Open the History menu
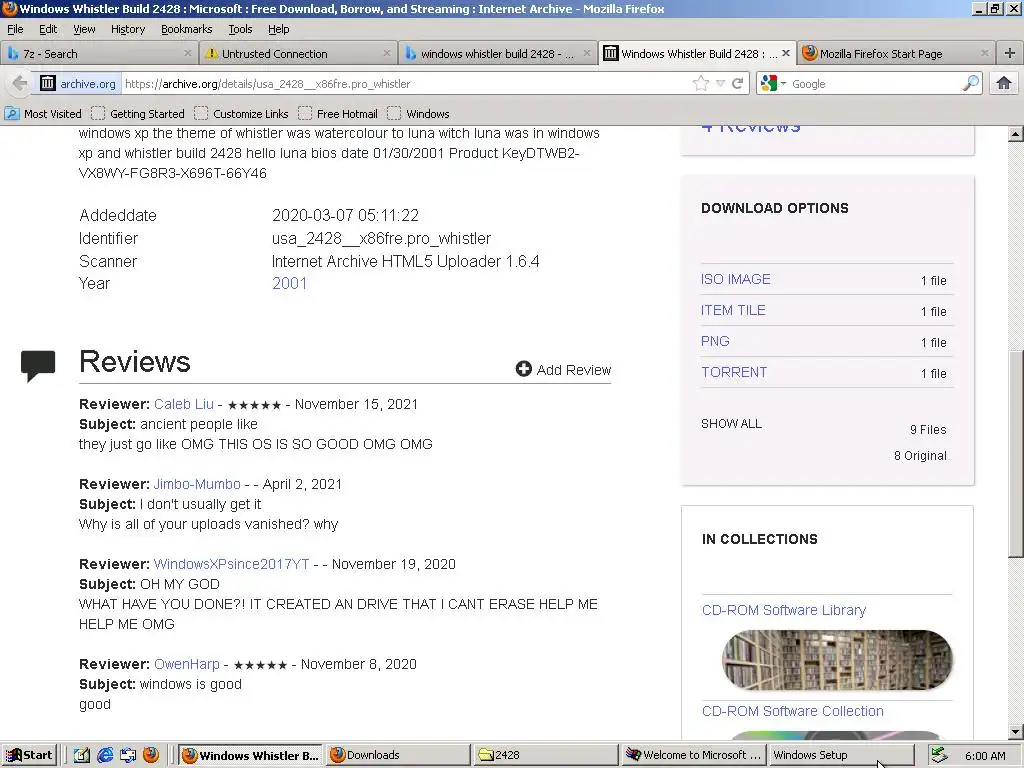 pyautogui.click(x=127, y=29)
